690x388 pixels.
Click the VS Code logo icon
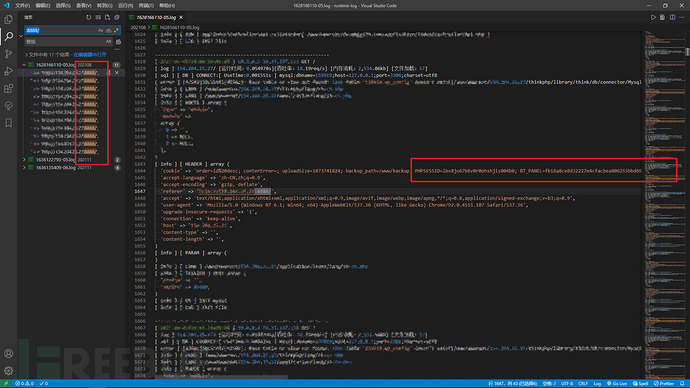pyautogui.click(x=6, y=6)
